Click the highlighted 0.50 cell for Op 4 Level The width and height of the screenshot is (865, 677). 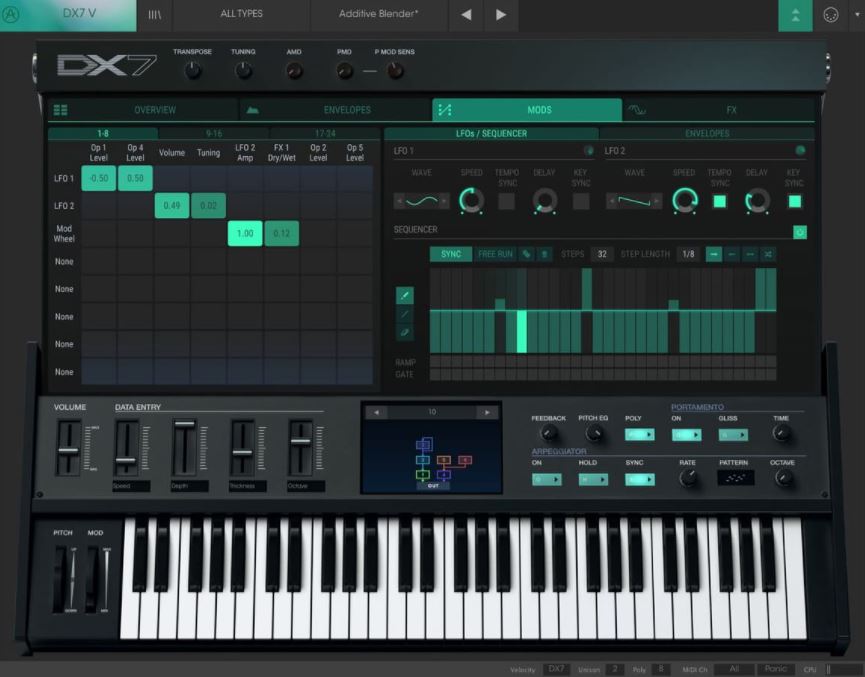pyautogui.click(x=133, y=177)
